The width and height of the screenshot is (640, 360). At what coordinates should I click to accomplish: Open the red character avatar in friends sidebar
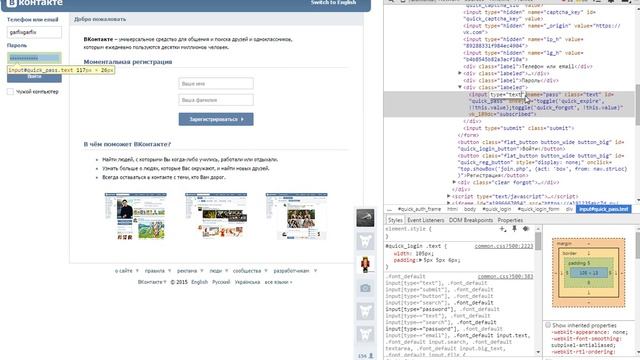tap(365, 264)
